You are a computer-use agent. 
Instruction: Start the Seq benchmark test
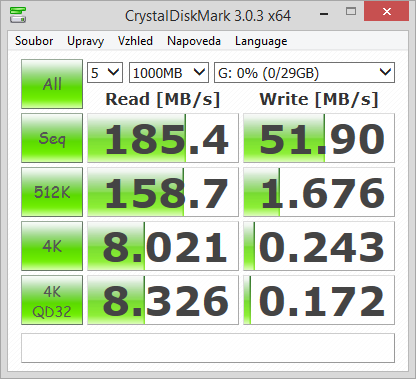52,138
